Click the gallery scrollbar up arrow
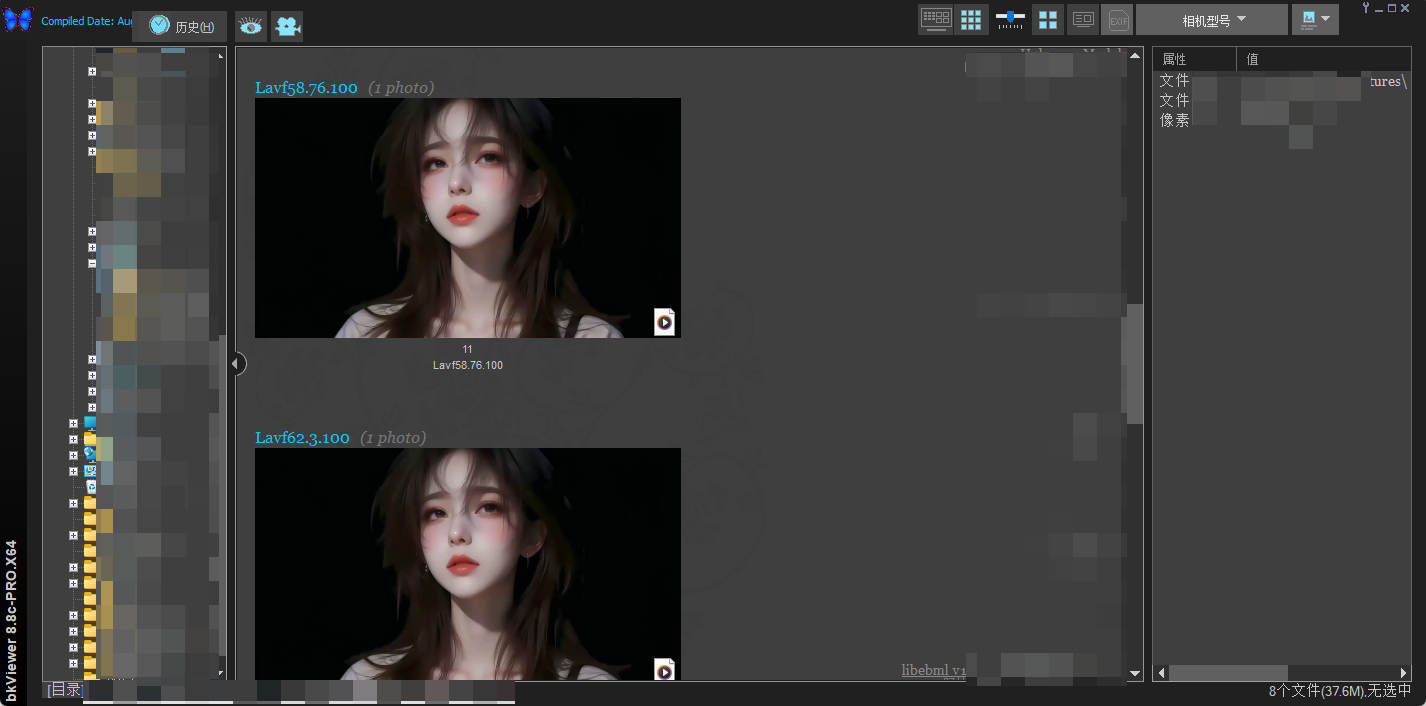The image size is (1426, 706). click(1134, 57)
